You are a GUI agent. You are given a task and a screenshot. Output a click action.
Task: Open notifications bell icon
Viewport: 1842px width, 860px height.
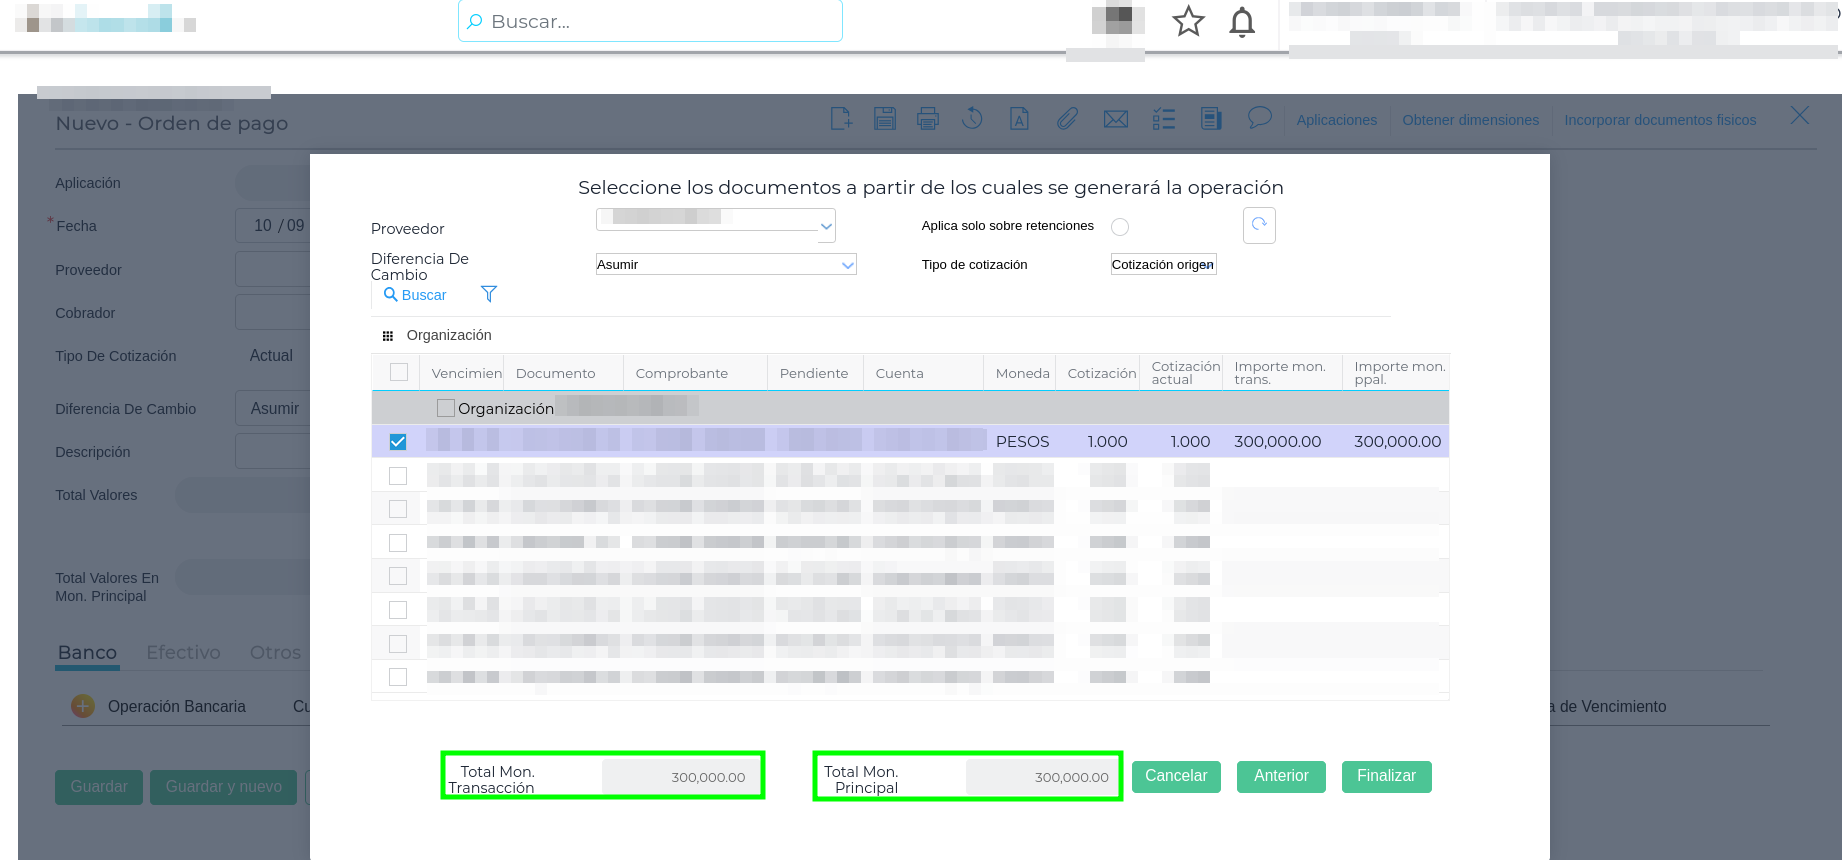point(1242,21)
